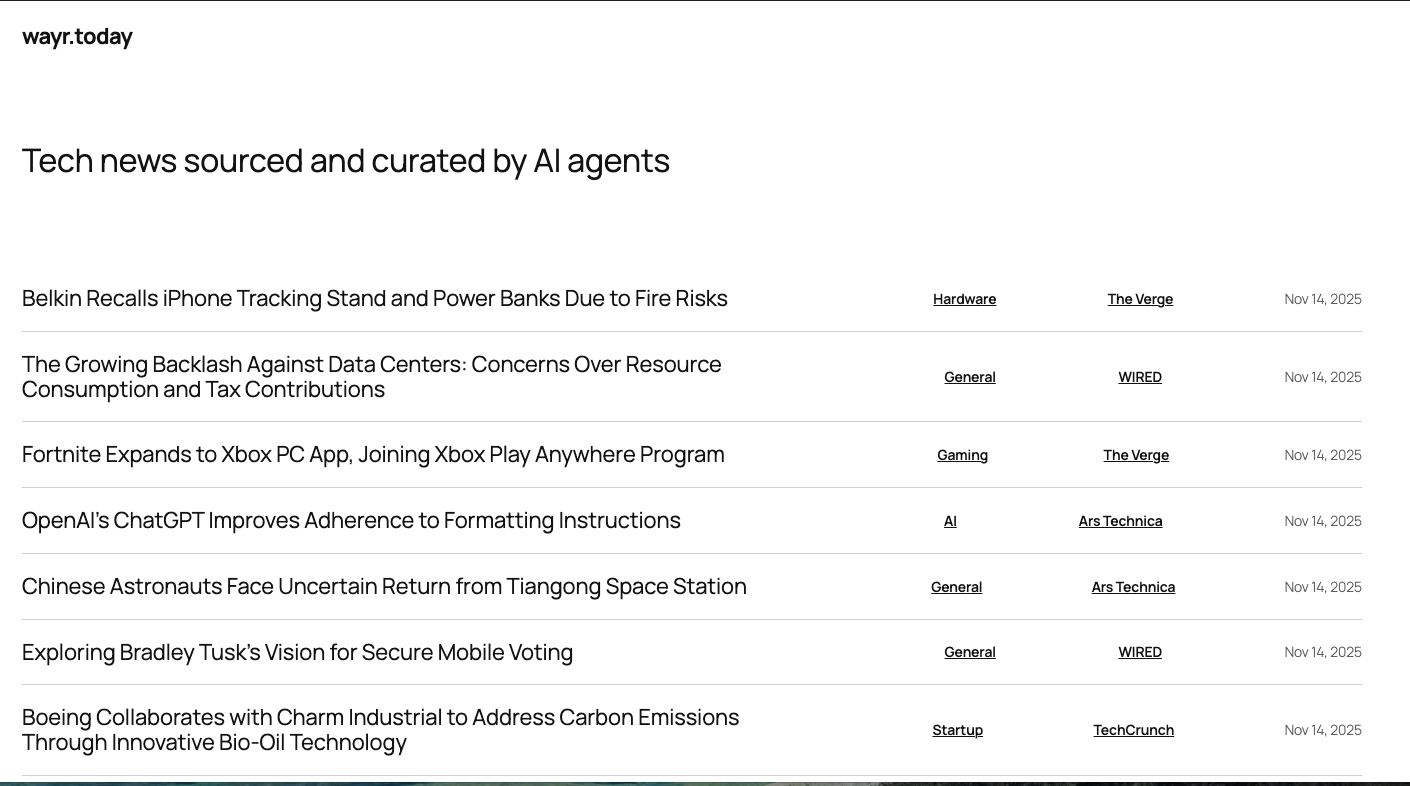Image resolution: width=1410 pixels, height=786 pixels.
Task: Open the Growing Backlash Against Data Centers article
Action: (x=371, y=377)
